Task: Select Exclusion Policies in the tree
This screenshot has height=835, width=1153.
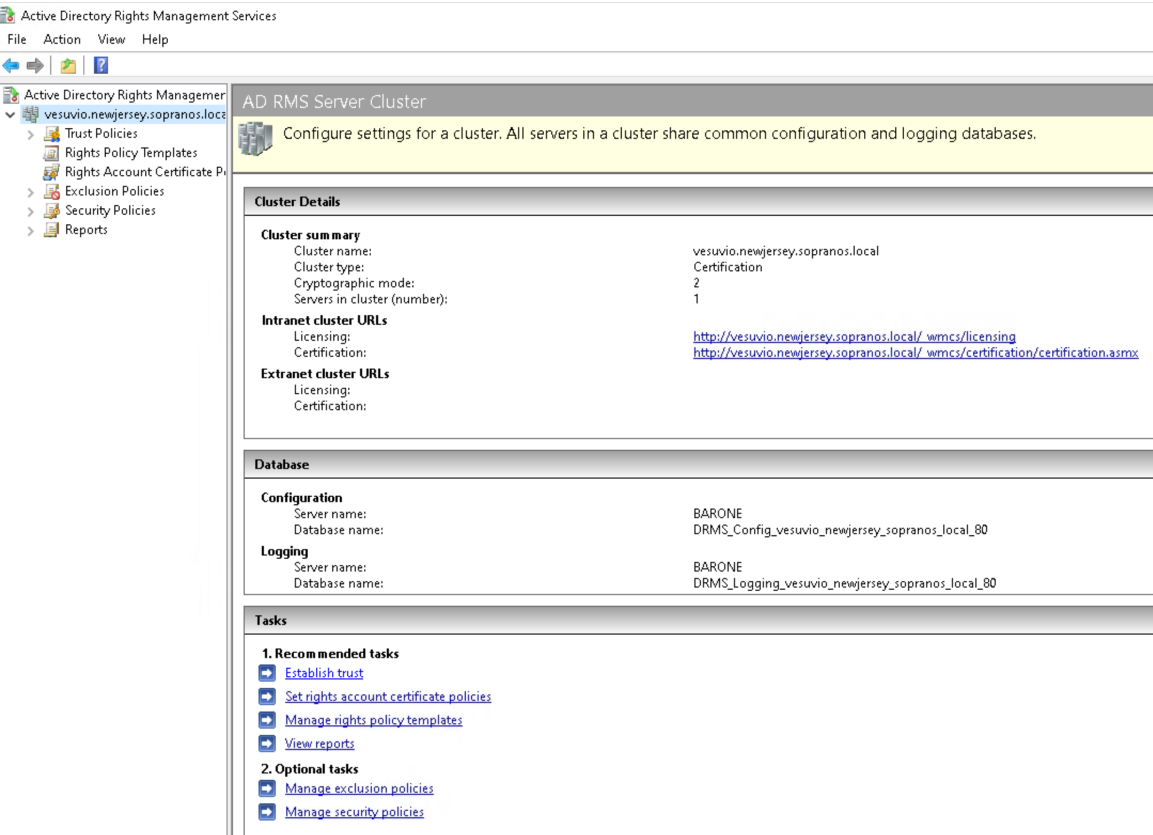Action: [x=114, y=190]
